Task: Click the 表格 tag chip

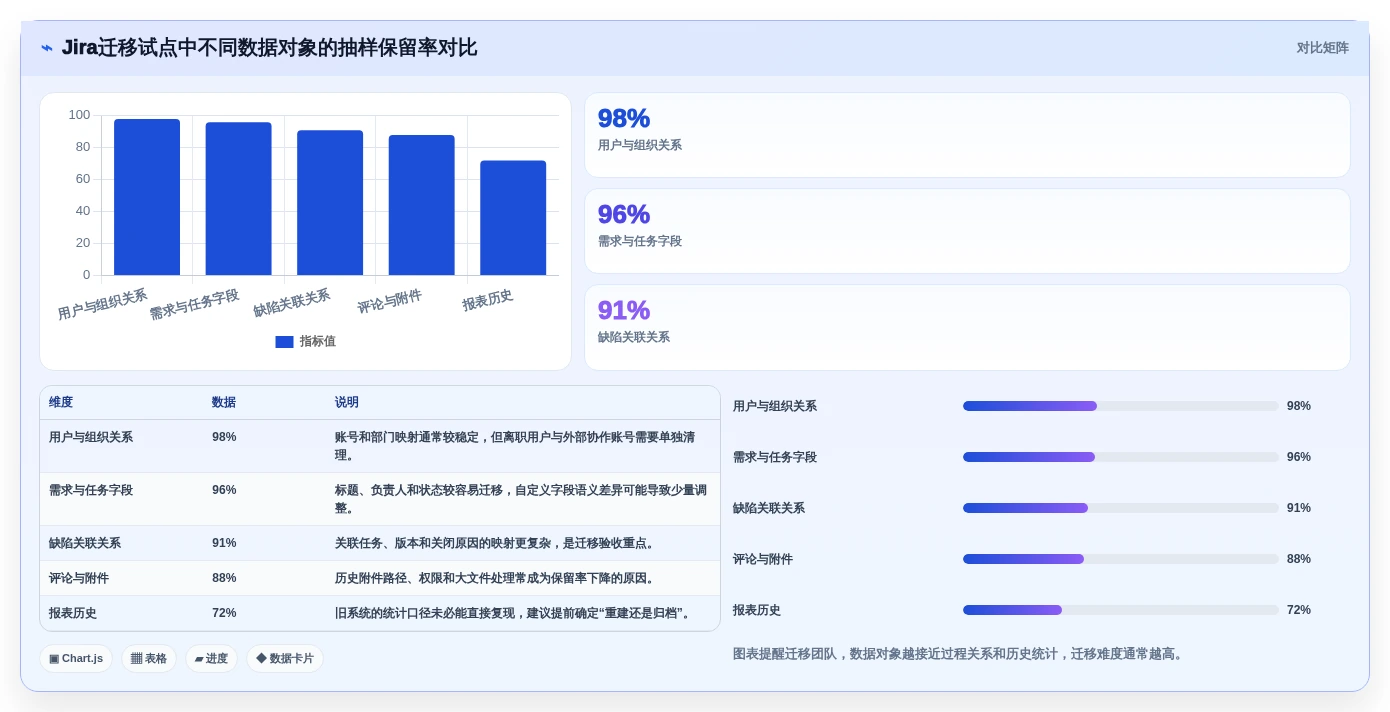Action: click(x=149, y=658)
